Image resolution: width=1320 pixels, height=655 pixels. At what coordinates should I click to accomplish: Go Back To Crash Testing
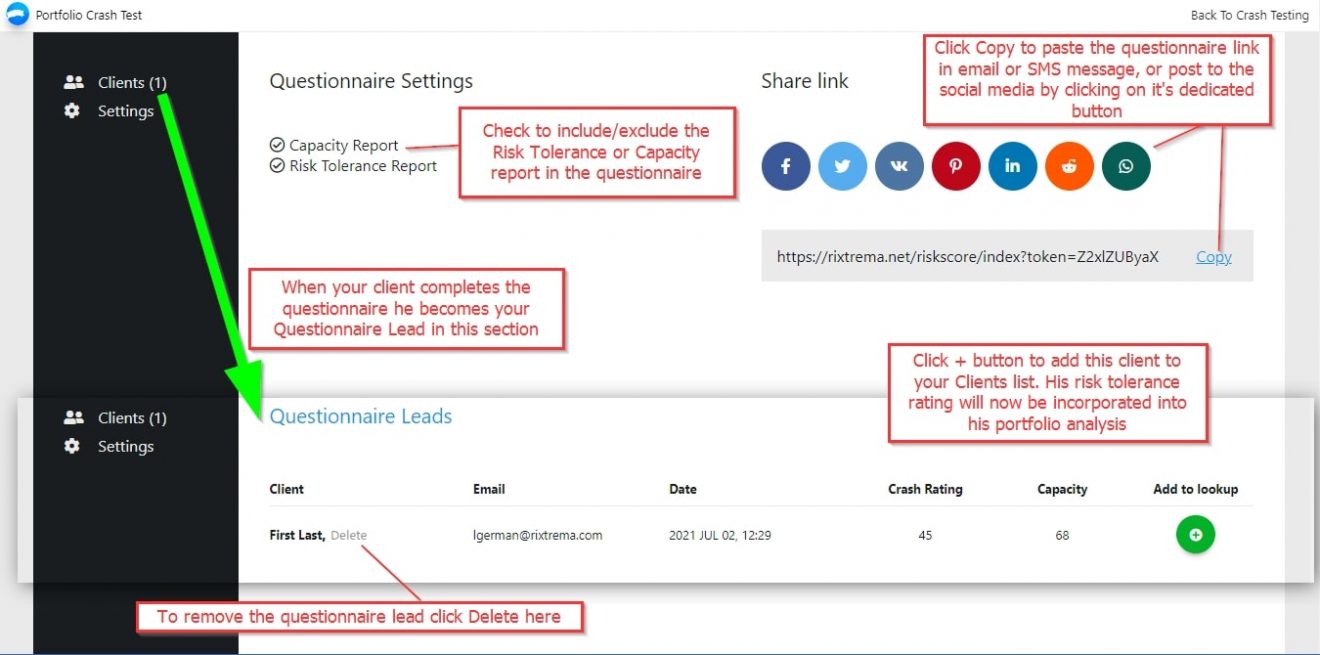point(1249,15)
